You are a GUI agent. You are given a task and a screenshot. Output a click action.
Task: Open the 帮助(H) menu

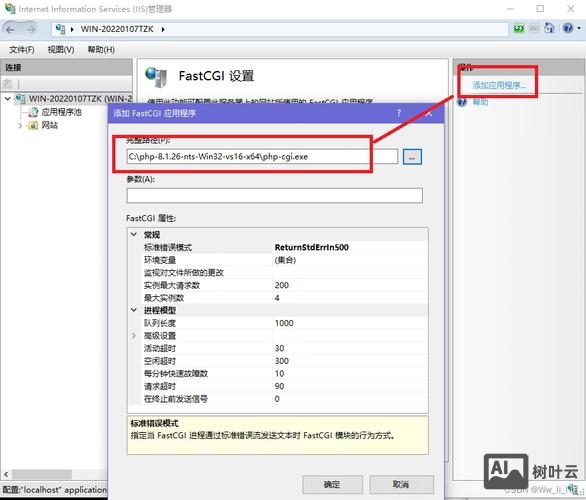coord(101,49)
